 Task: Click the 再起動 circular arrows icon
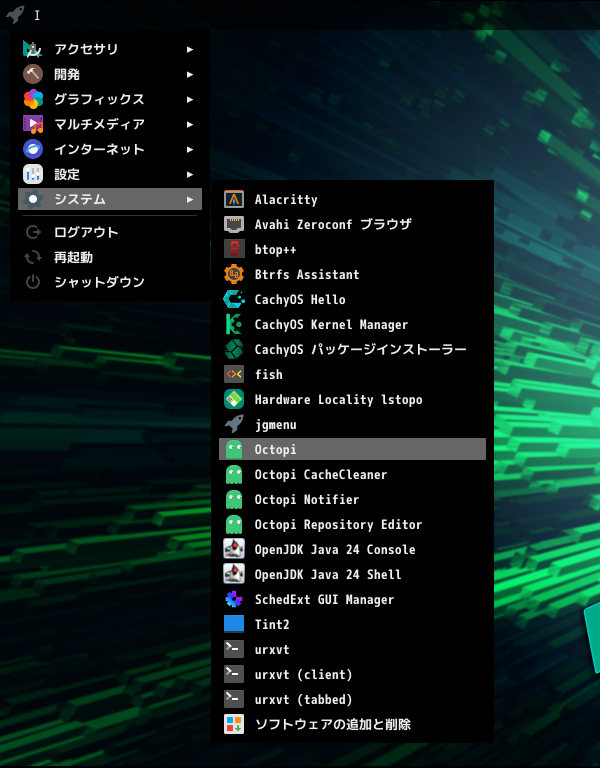pyautogui.click(x=33, y=257)
